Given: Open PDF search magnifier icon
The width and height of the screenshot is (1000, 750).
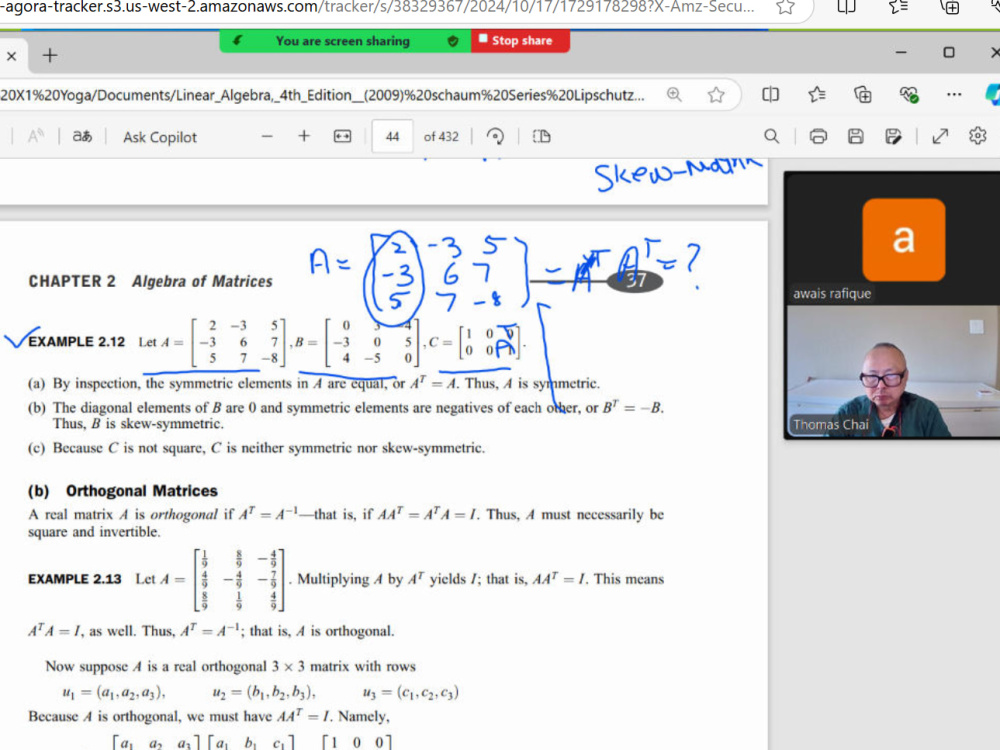Looking at the screenshot, I should [772, 136].
